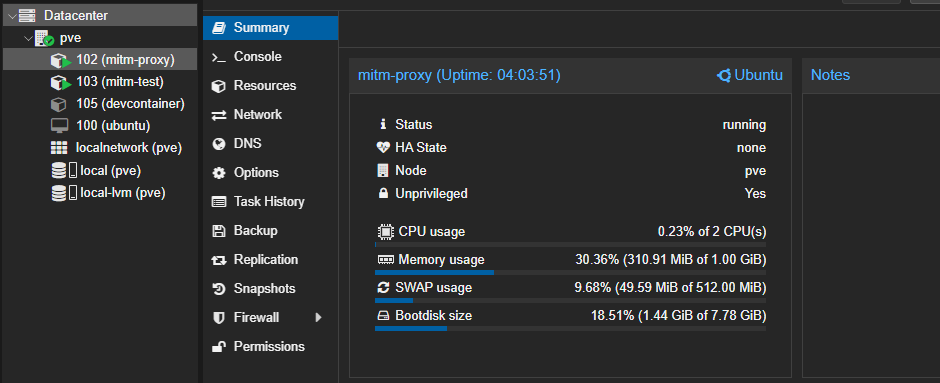The height and width of the screenshot is (383, 940).
Task: Click the pve node icon with green check
Action: [x=44, y=38]
